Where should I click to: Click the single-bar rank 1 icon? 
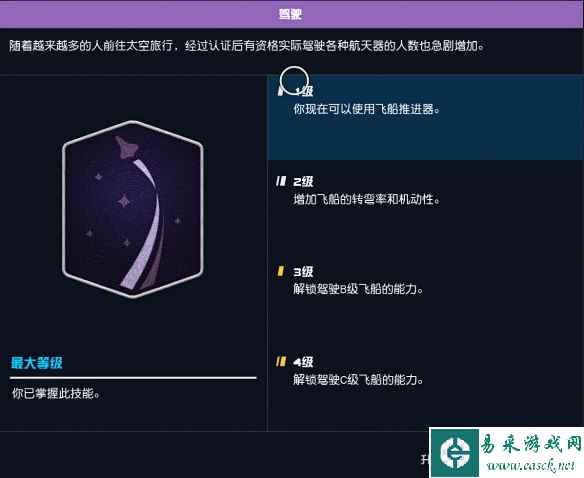[x=280, y=91]
